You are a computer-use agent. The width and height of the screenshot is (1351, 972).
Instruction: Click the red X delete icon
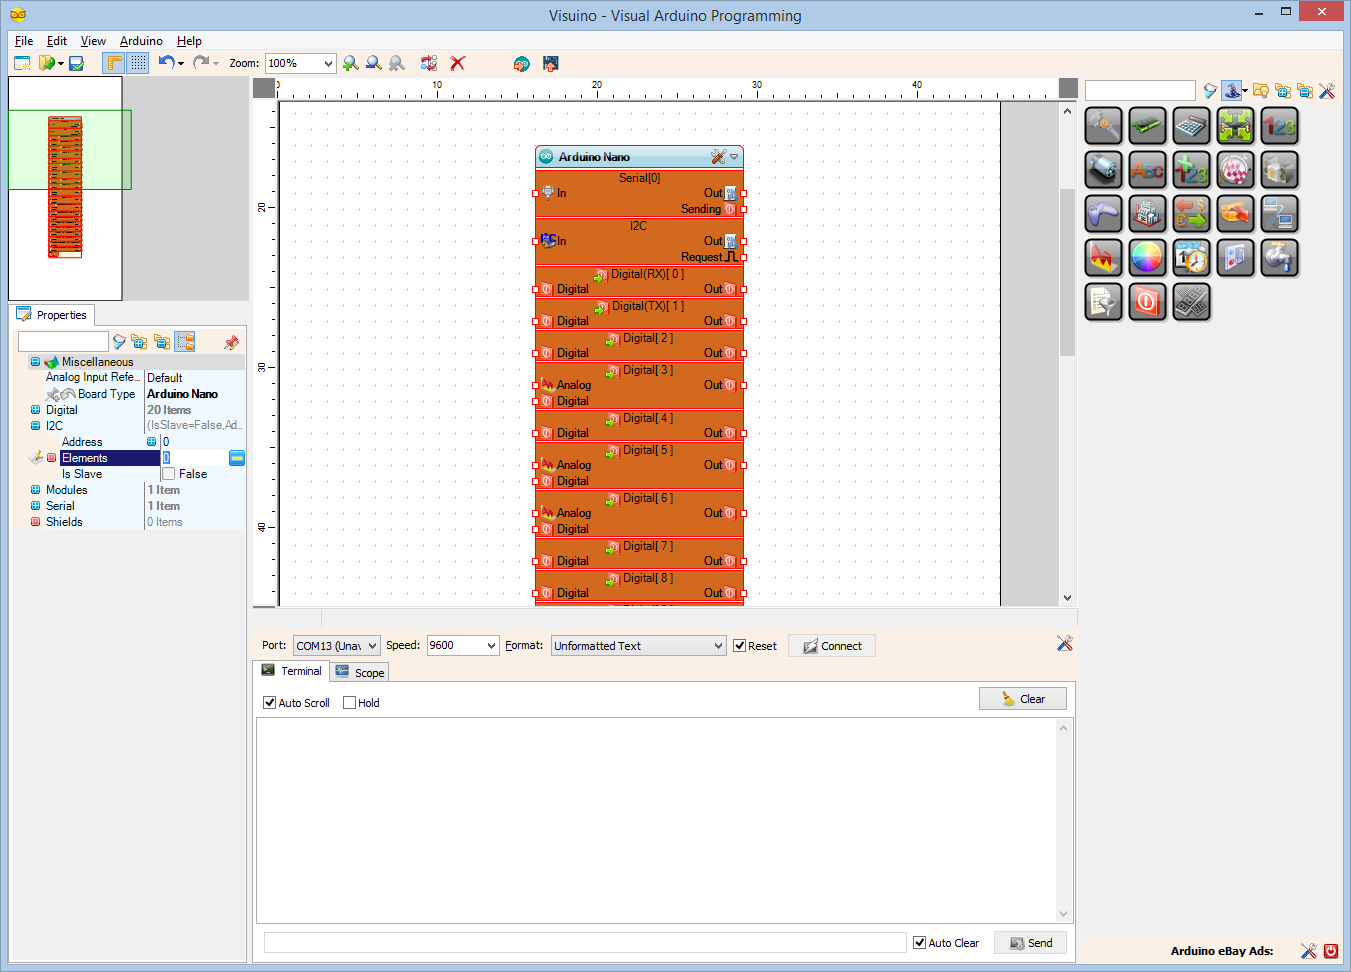[457, 63]
